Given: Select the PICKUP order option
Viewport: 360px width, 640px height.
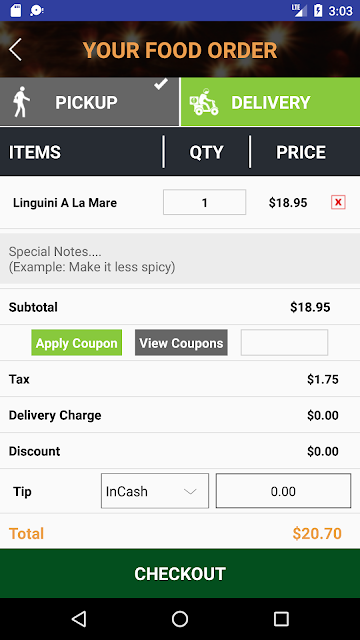Looking at the screenshot, I should click(x=89, y=102).
